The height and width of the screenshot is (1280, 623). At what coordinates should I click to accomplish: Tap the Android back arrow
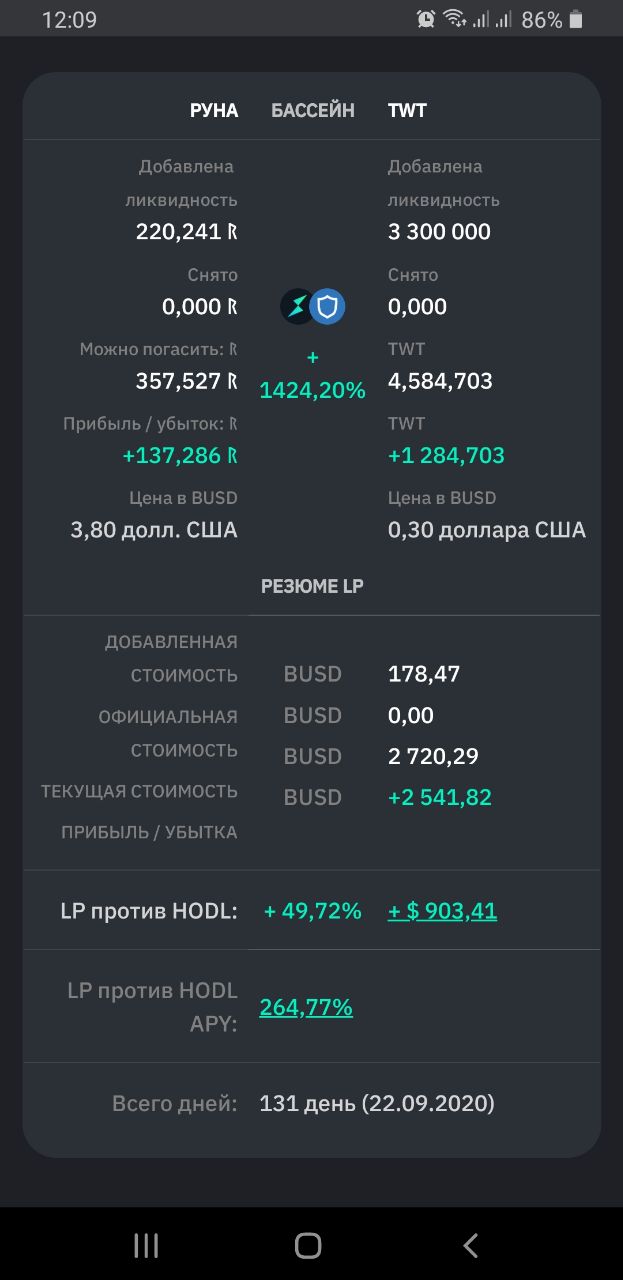[x=471, y=1245]
